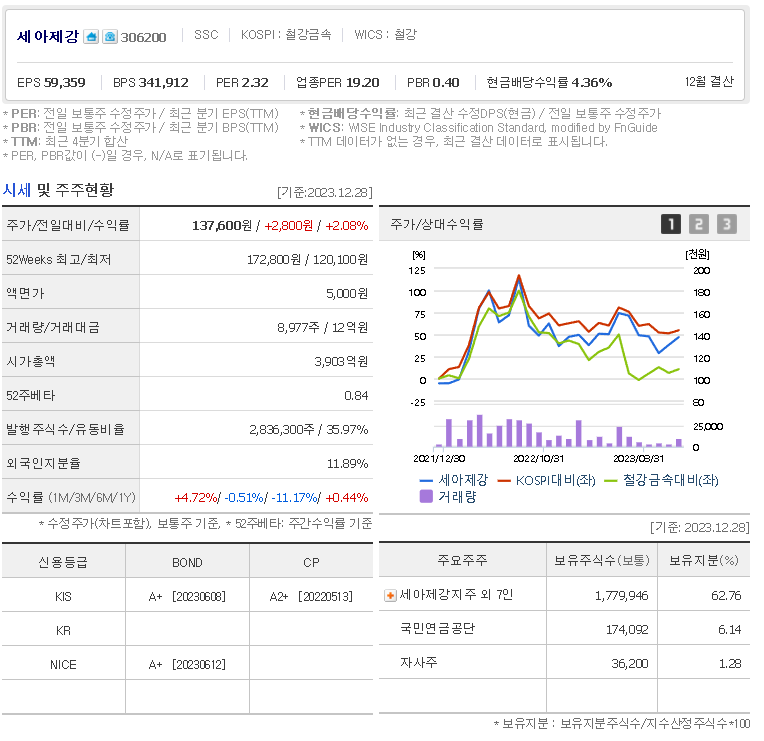This screenshot has height=741, width=764.
Task: Click 62.76 ownership percentage
Action: 726,596
